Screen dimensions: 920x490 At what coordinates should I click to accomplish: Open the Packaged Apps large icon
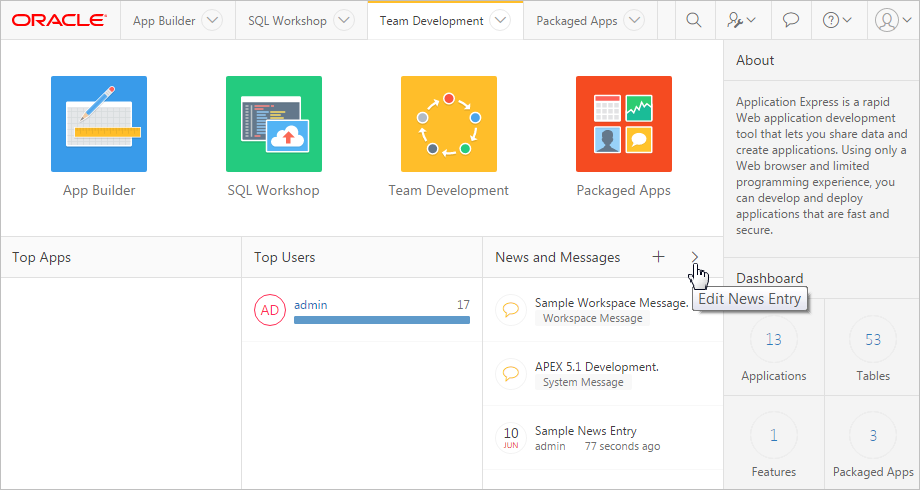[x=623, y=124]
